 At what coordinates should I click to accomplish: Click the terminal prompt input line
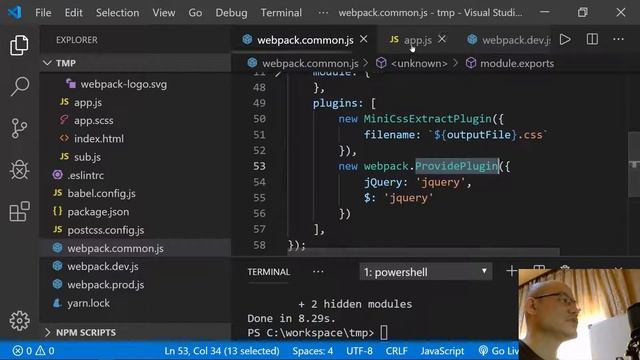pos(318,333)
